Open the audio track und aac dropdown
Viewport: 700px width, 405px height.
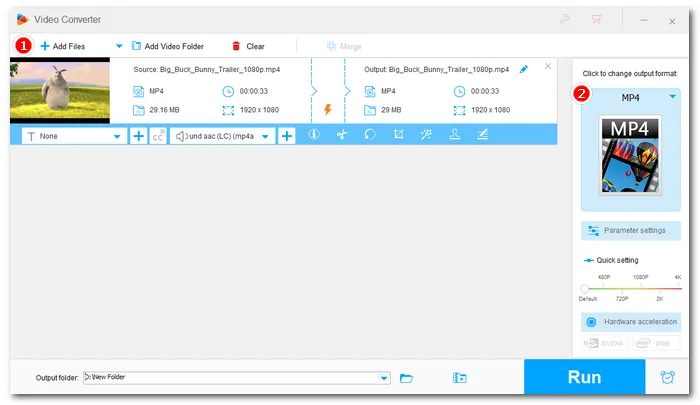222,136
